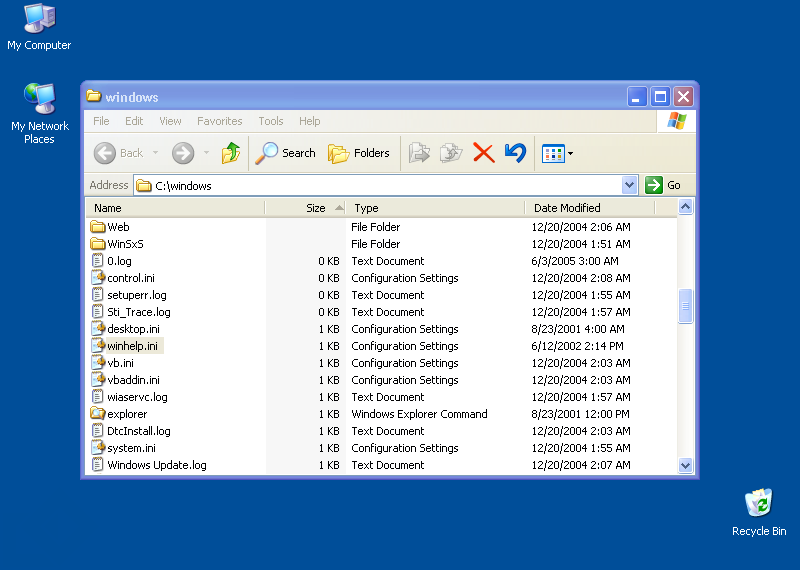Viewport: 800px width, 570px height.
Task: Select the explorer command icon
Action: [97, 413]
